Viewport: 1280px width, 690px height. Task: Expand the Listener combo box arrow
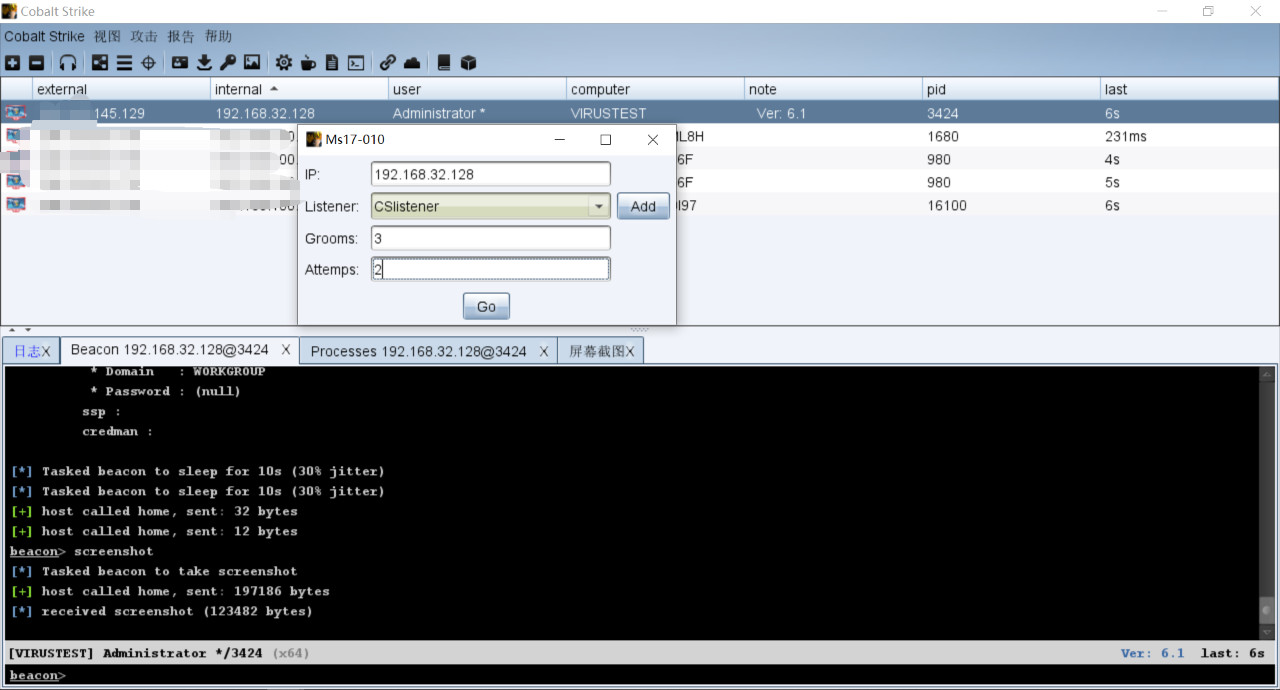click(x=599, y=206)
